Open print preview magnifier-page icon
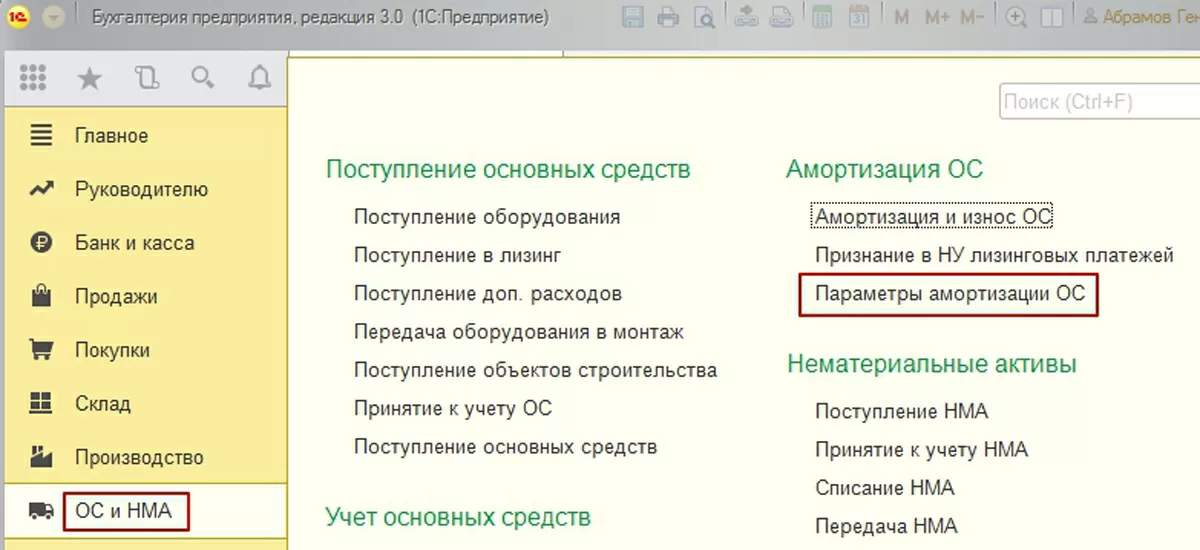The image size is (1200, 550). pyautogui.click(x=704, y=18)
